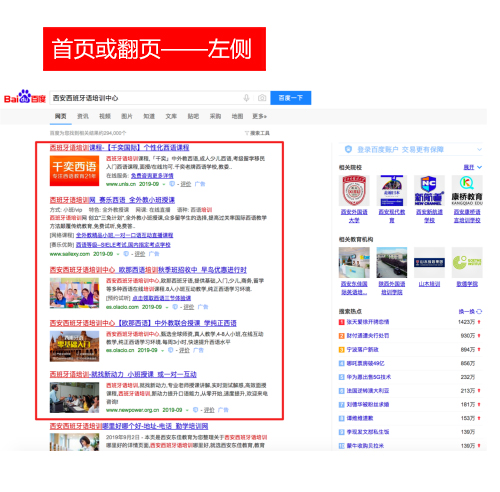Open the 山木培训 text link

pos(429,284)
